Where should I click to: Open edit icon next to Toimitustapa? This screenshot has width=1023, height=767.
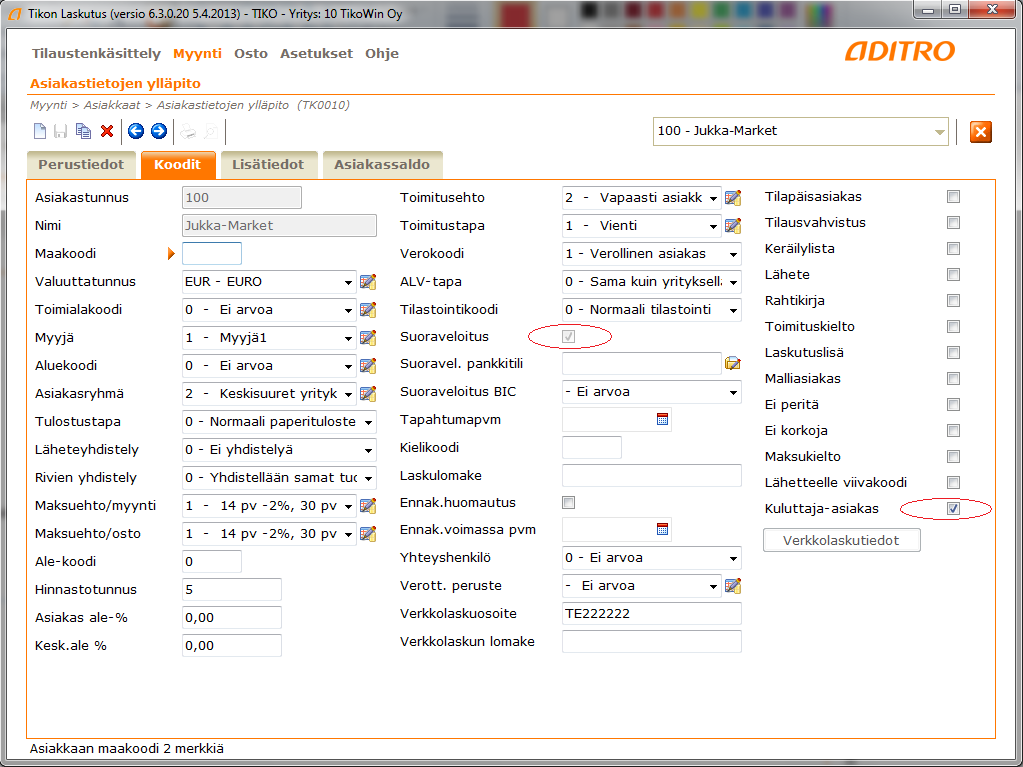coord(733,226)
